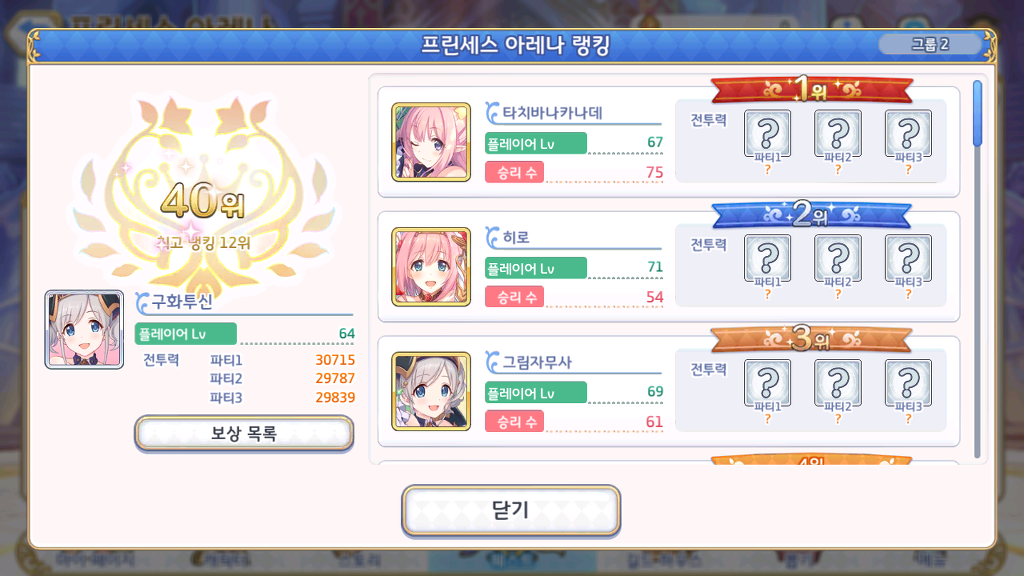Click 2nd place hidden 파티1 icon

767,259
